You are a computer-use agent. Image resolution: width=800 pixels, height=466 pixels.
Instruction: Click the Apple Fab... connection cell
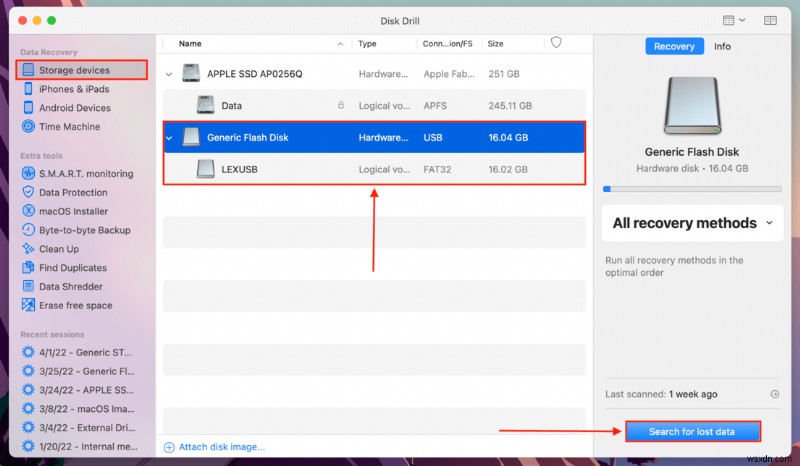(x=449, y=74)
